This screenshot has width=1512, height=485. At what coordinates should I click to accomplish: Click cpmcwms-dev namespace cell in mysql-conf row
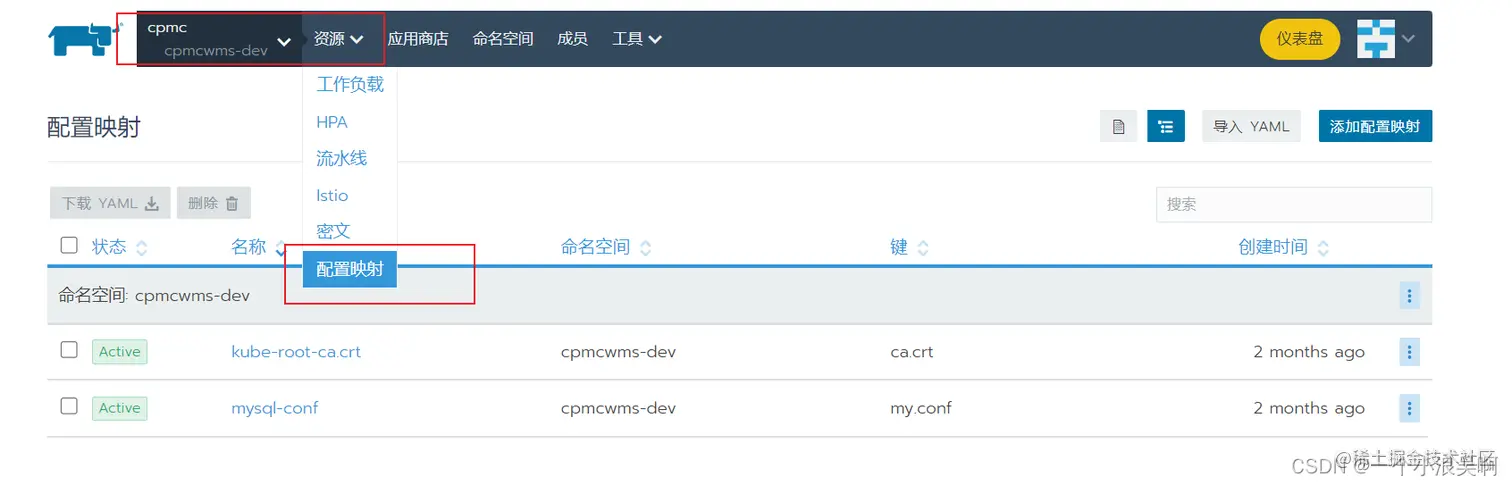619,408
